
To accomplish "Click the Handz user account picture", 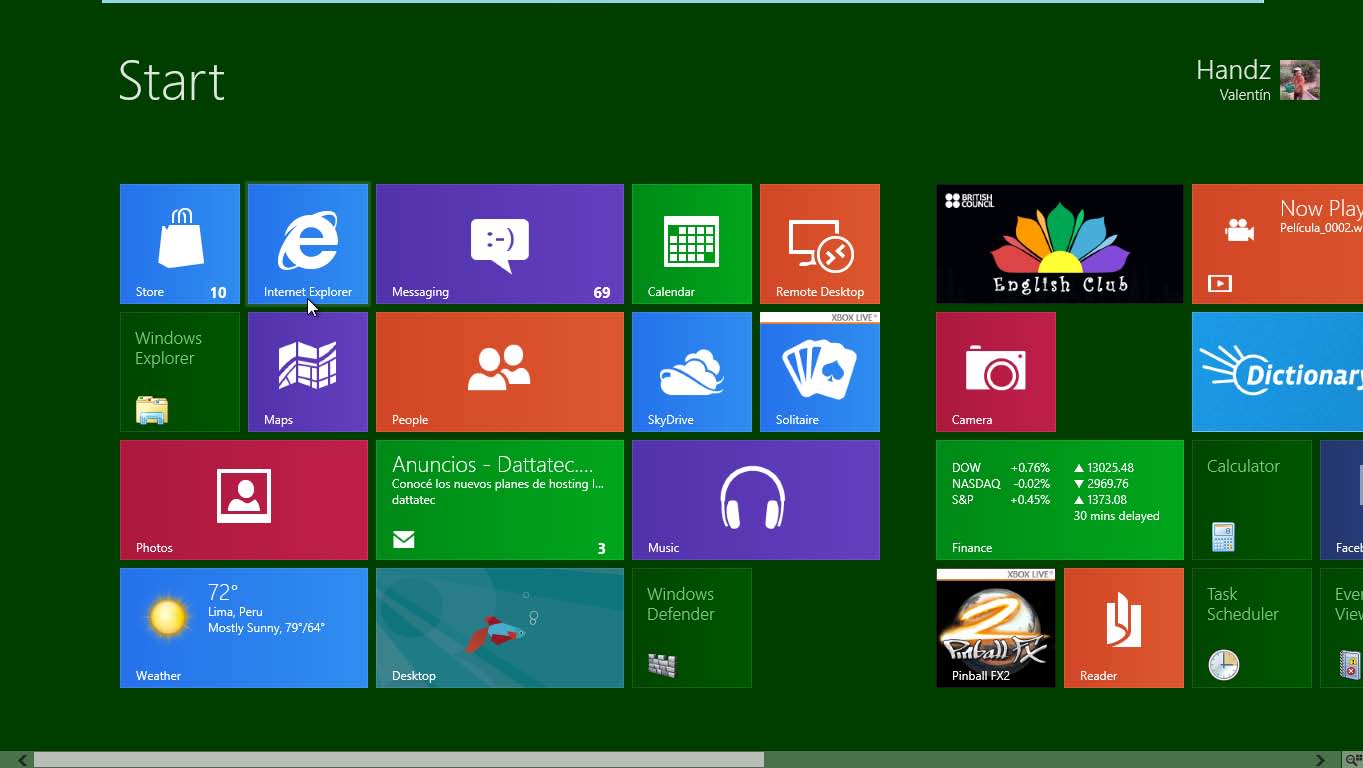I will pyautogui.click(x=1300, y=80).
